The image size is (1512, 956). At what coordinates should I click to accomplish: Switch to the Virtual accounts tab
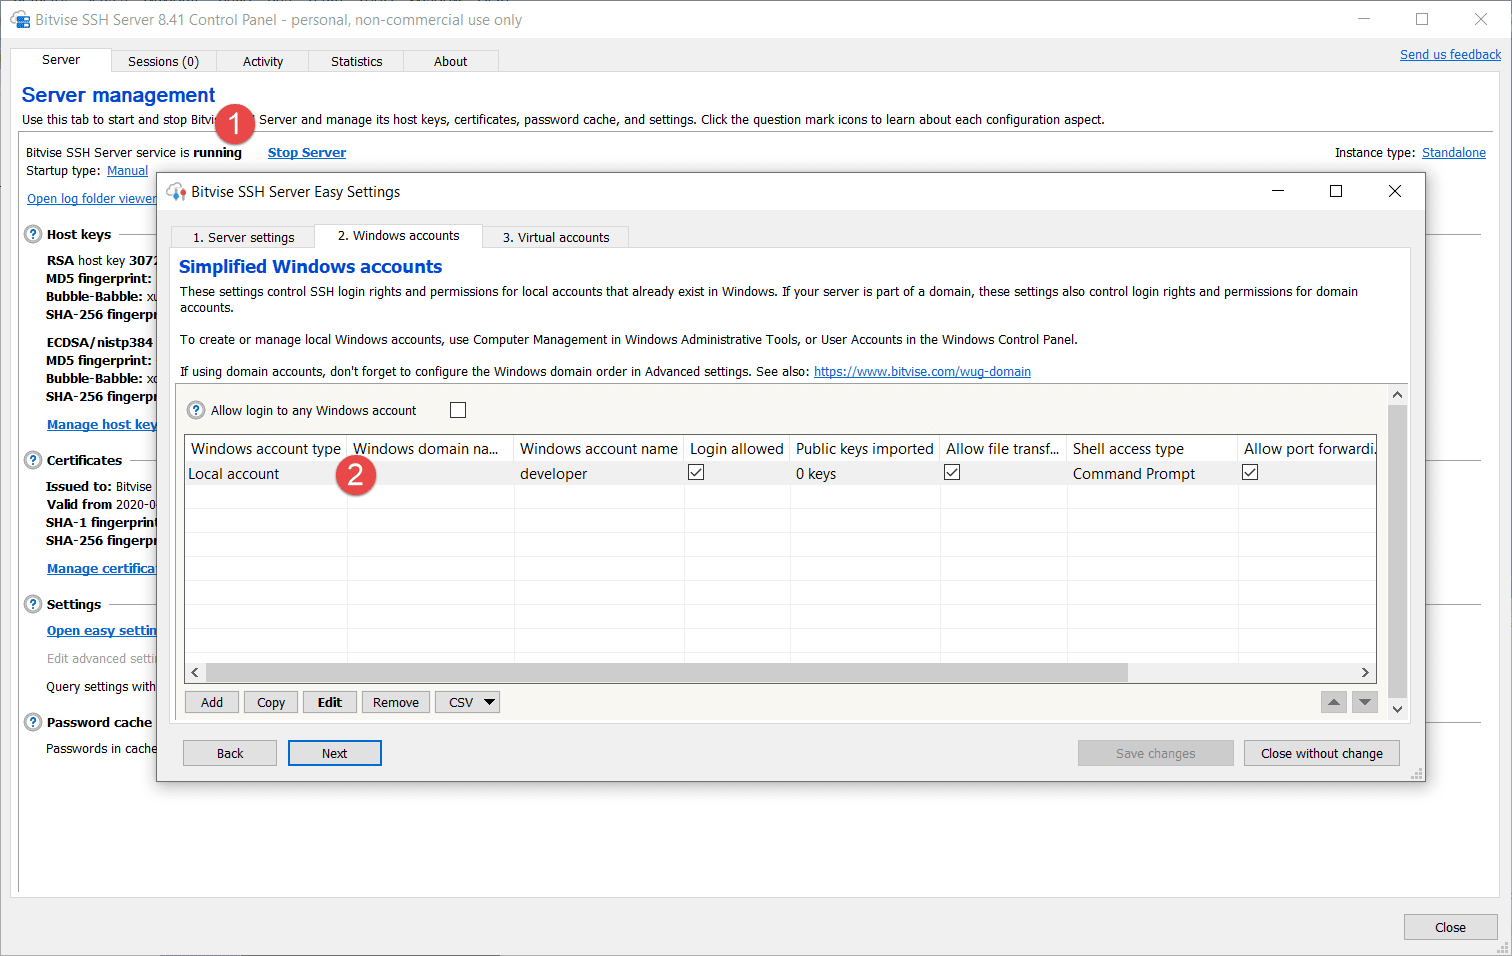tap(556, 237)
